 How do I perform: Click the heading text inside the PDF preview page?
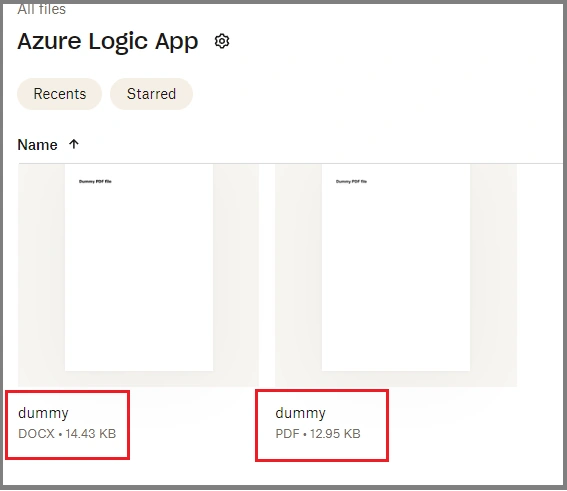[351, 182]
